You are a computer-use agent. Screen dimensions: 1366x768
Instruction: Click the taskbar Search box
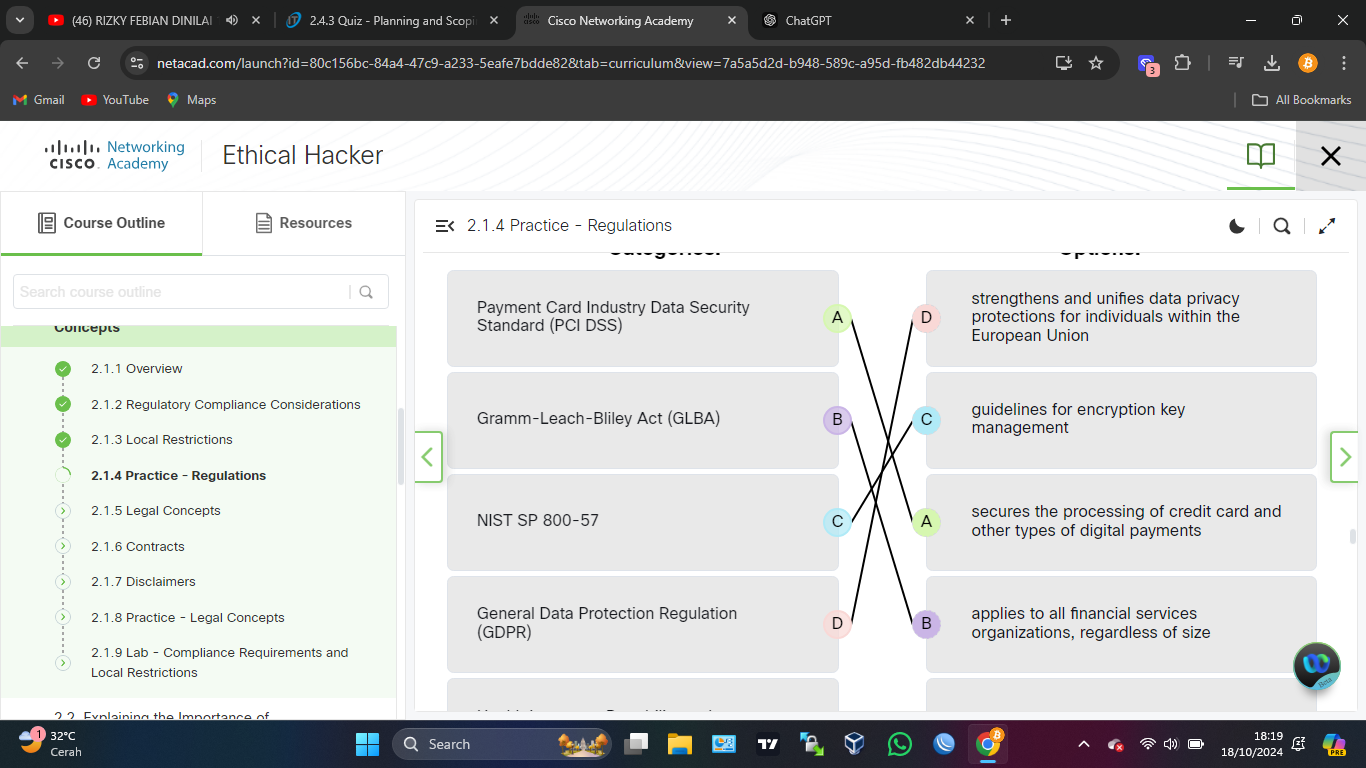click(503, 744)
